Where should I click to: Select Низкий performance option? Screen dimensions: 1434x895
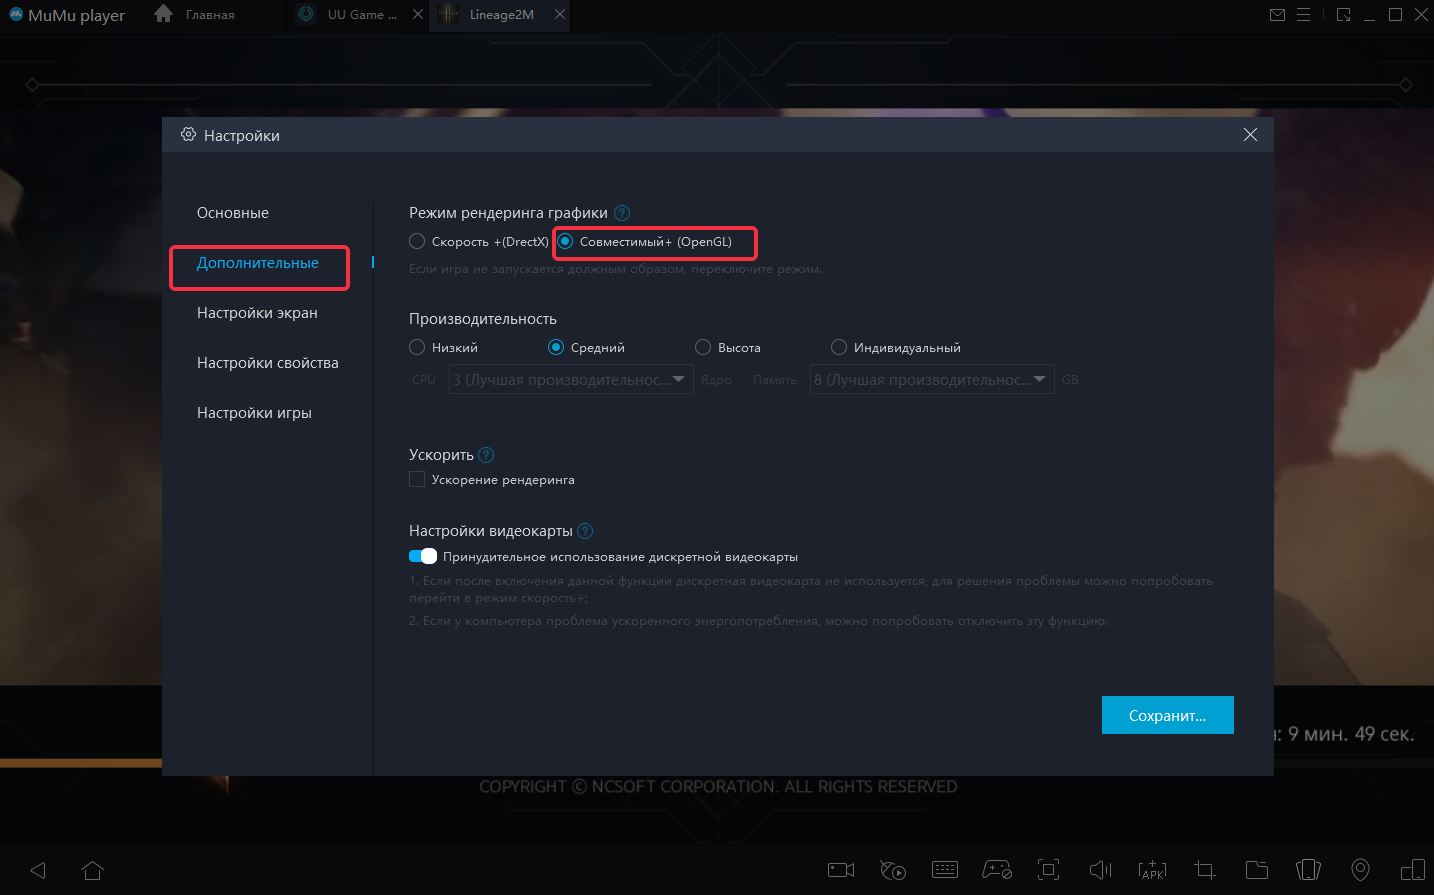point(418,348)
